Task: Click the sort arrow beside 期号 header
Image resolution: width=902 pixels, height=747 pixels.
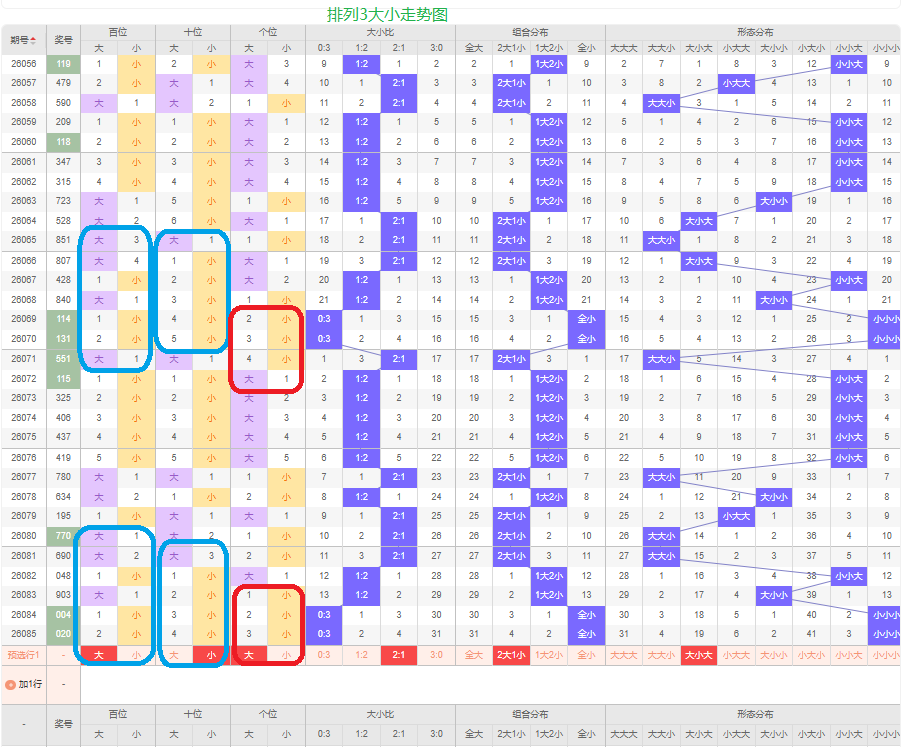Action: tap(32, 40)
